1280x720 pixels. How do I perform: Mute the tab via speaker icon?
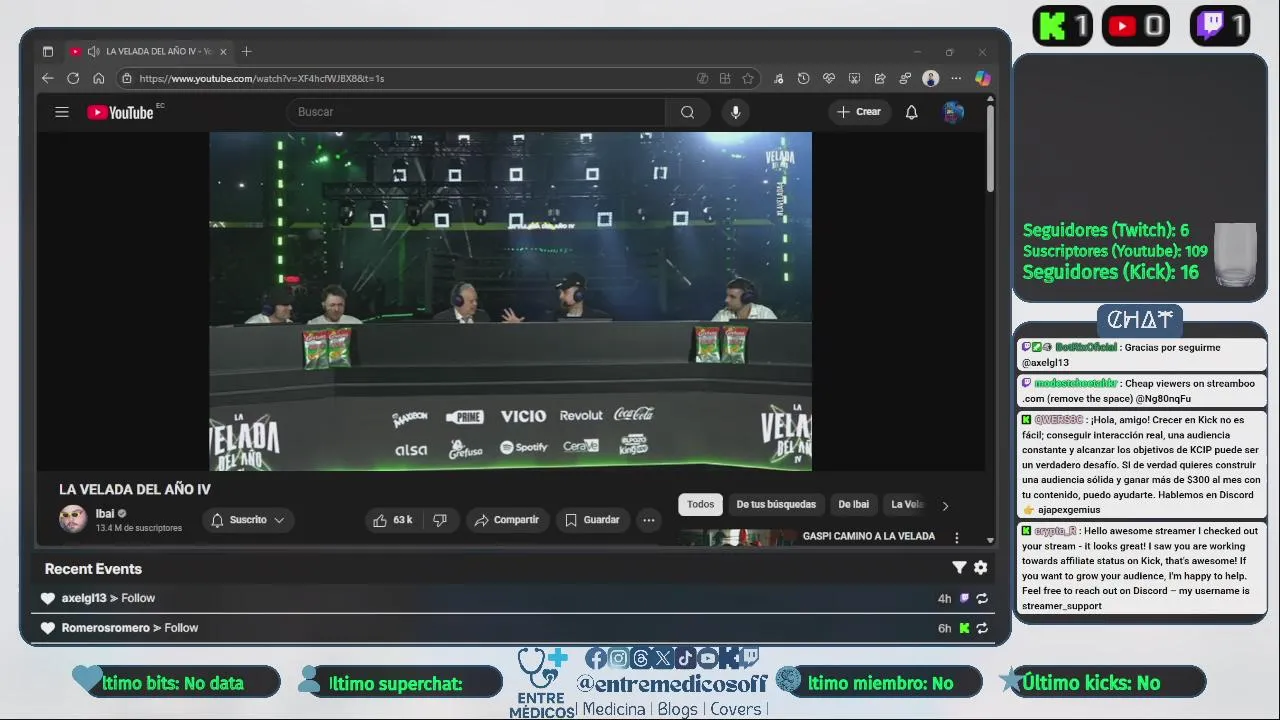93,51
